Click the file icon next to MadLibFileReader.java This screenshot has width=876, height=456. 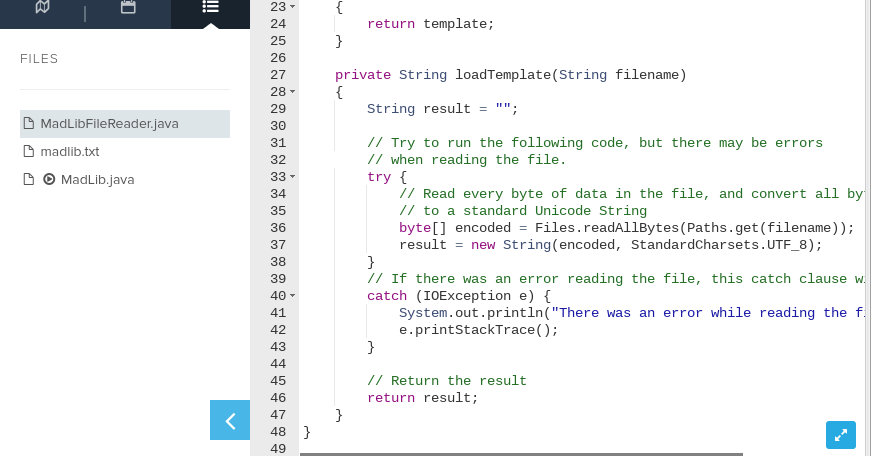click(28, 124)
